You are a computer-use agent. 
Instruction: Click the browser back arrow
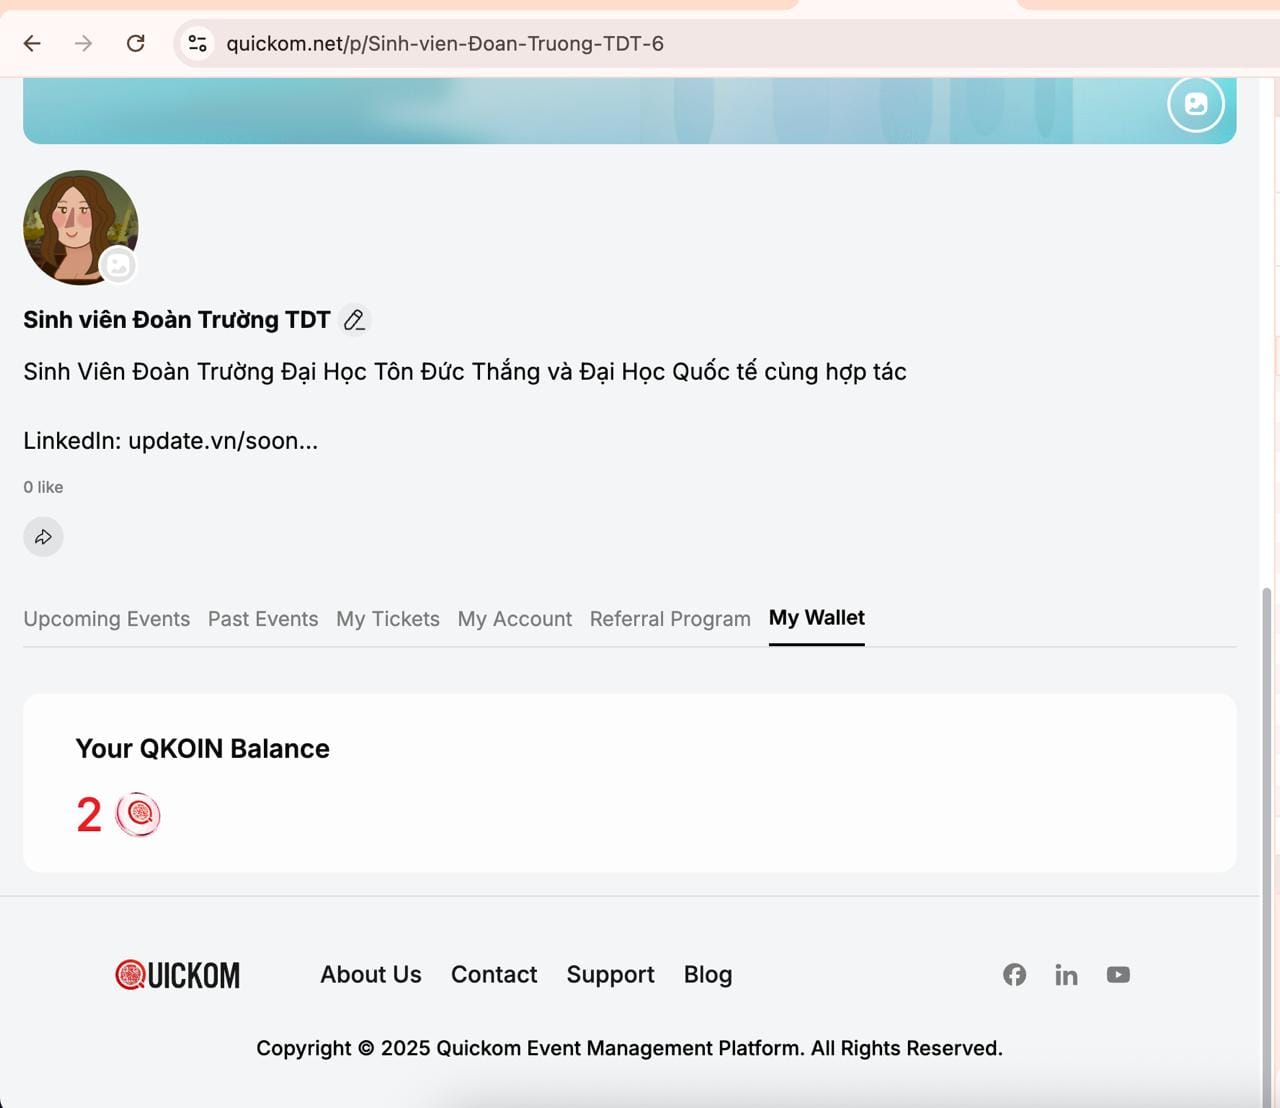pyautogui.click(x=32, y=43)
